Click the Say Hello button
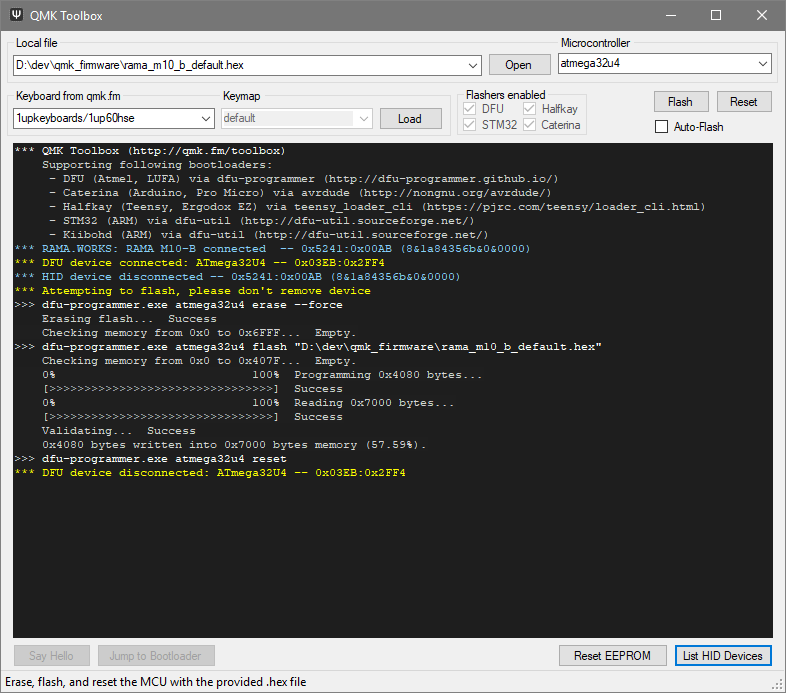786x693 pixels. (x=52, y=656)
